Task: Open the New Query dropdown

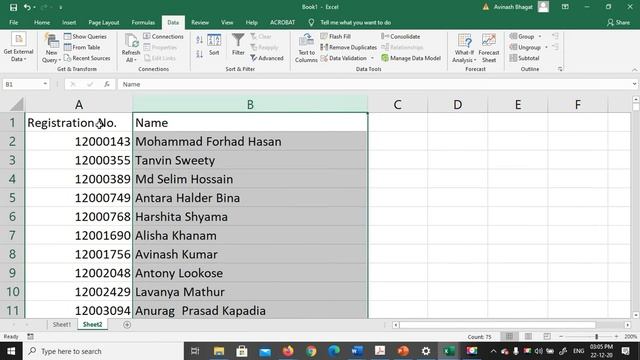Action: click(x=51, y=49)
